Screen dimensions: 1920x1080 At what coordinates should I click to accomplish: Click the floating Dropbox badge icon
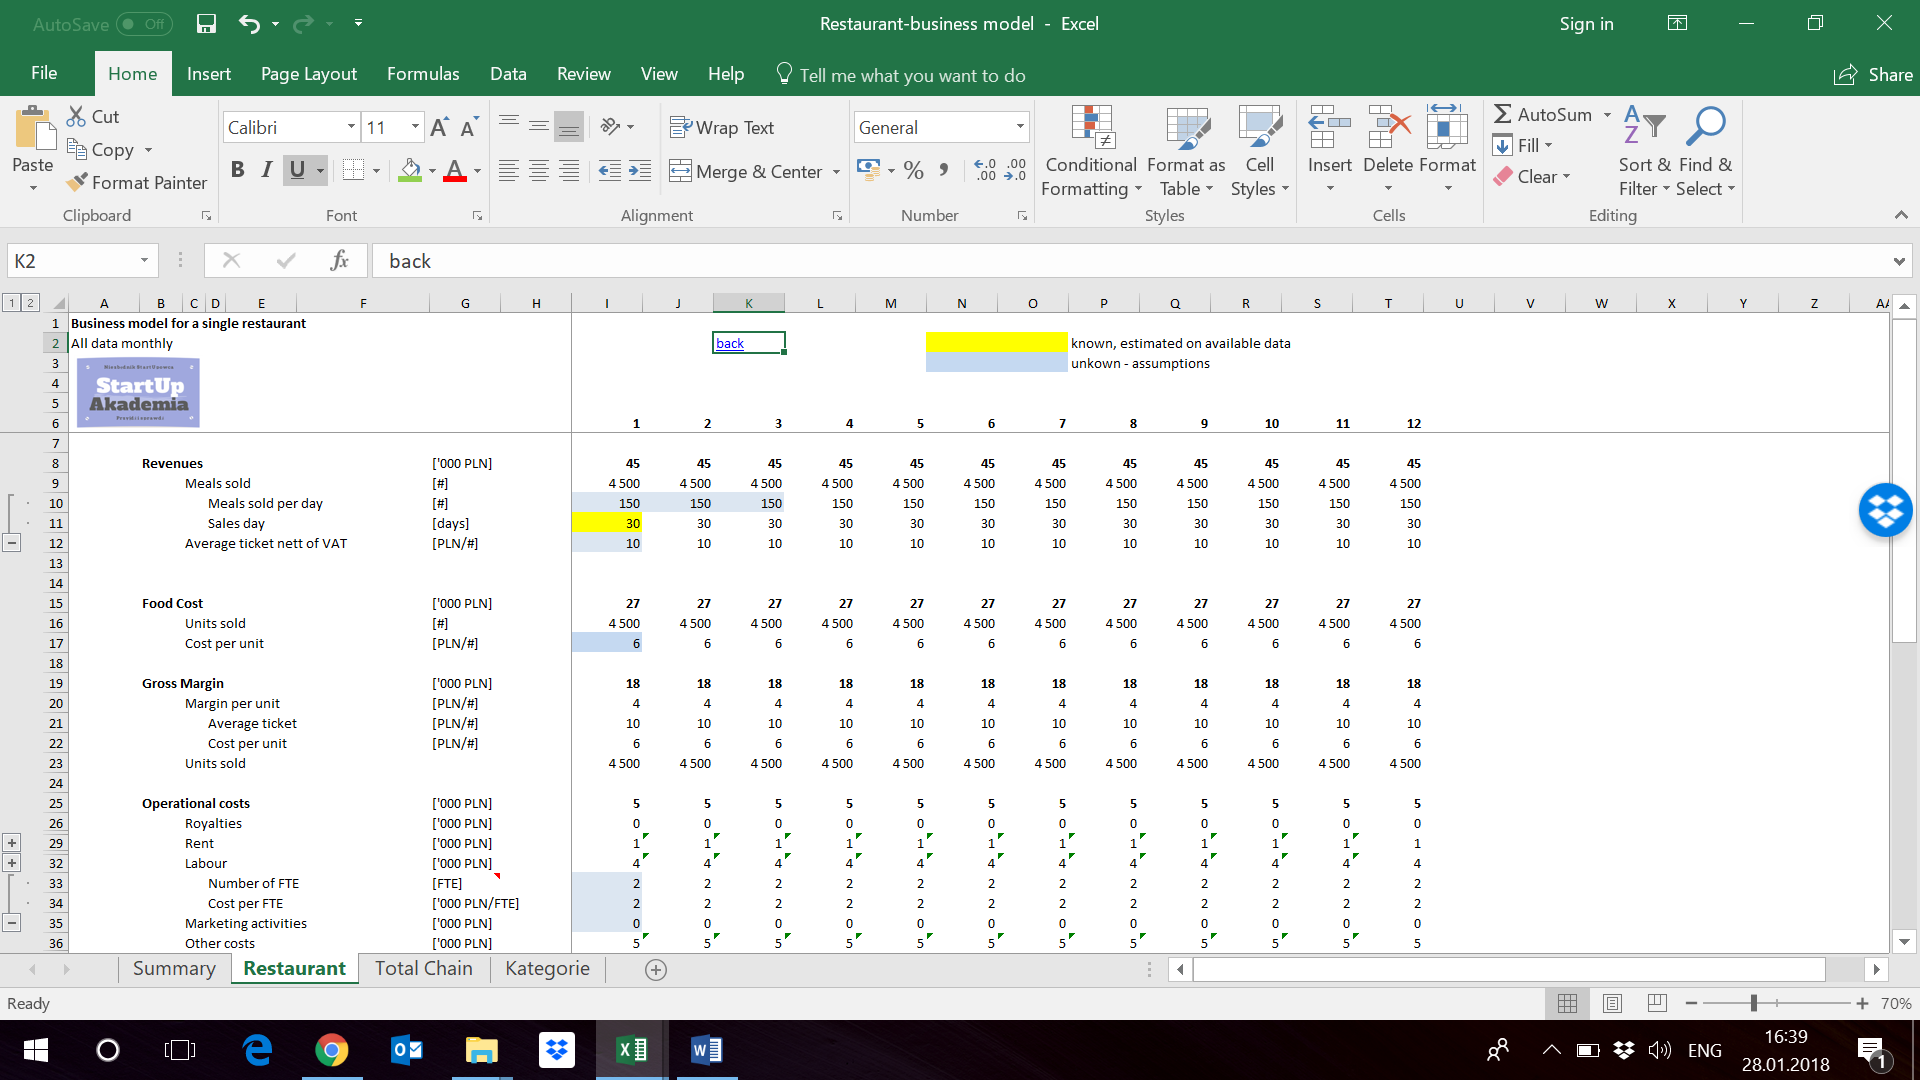coord(1885,510)
